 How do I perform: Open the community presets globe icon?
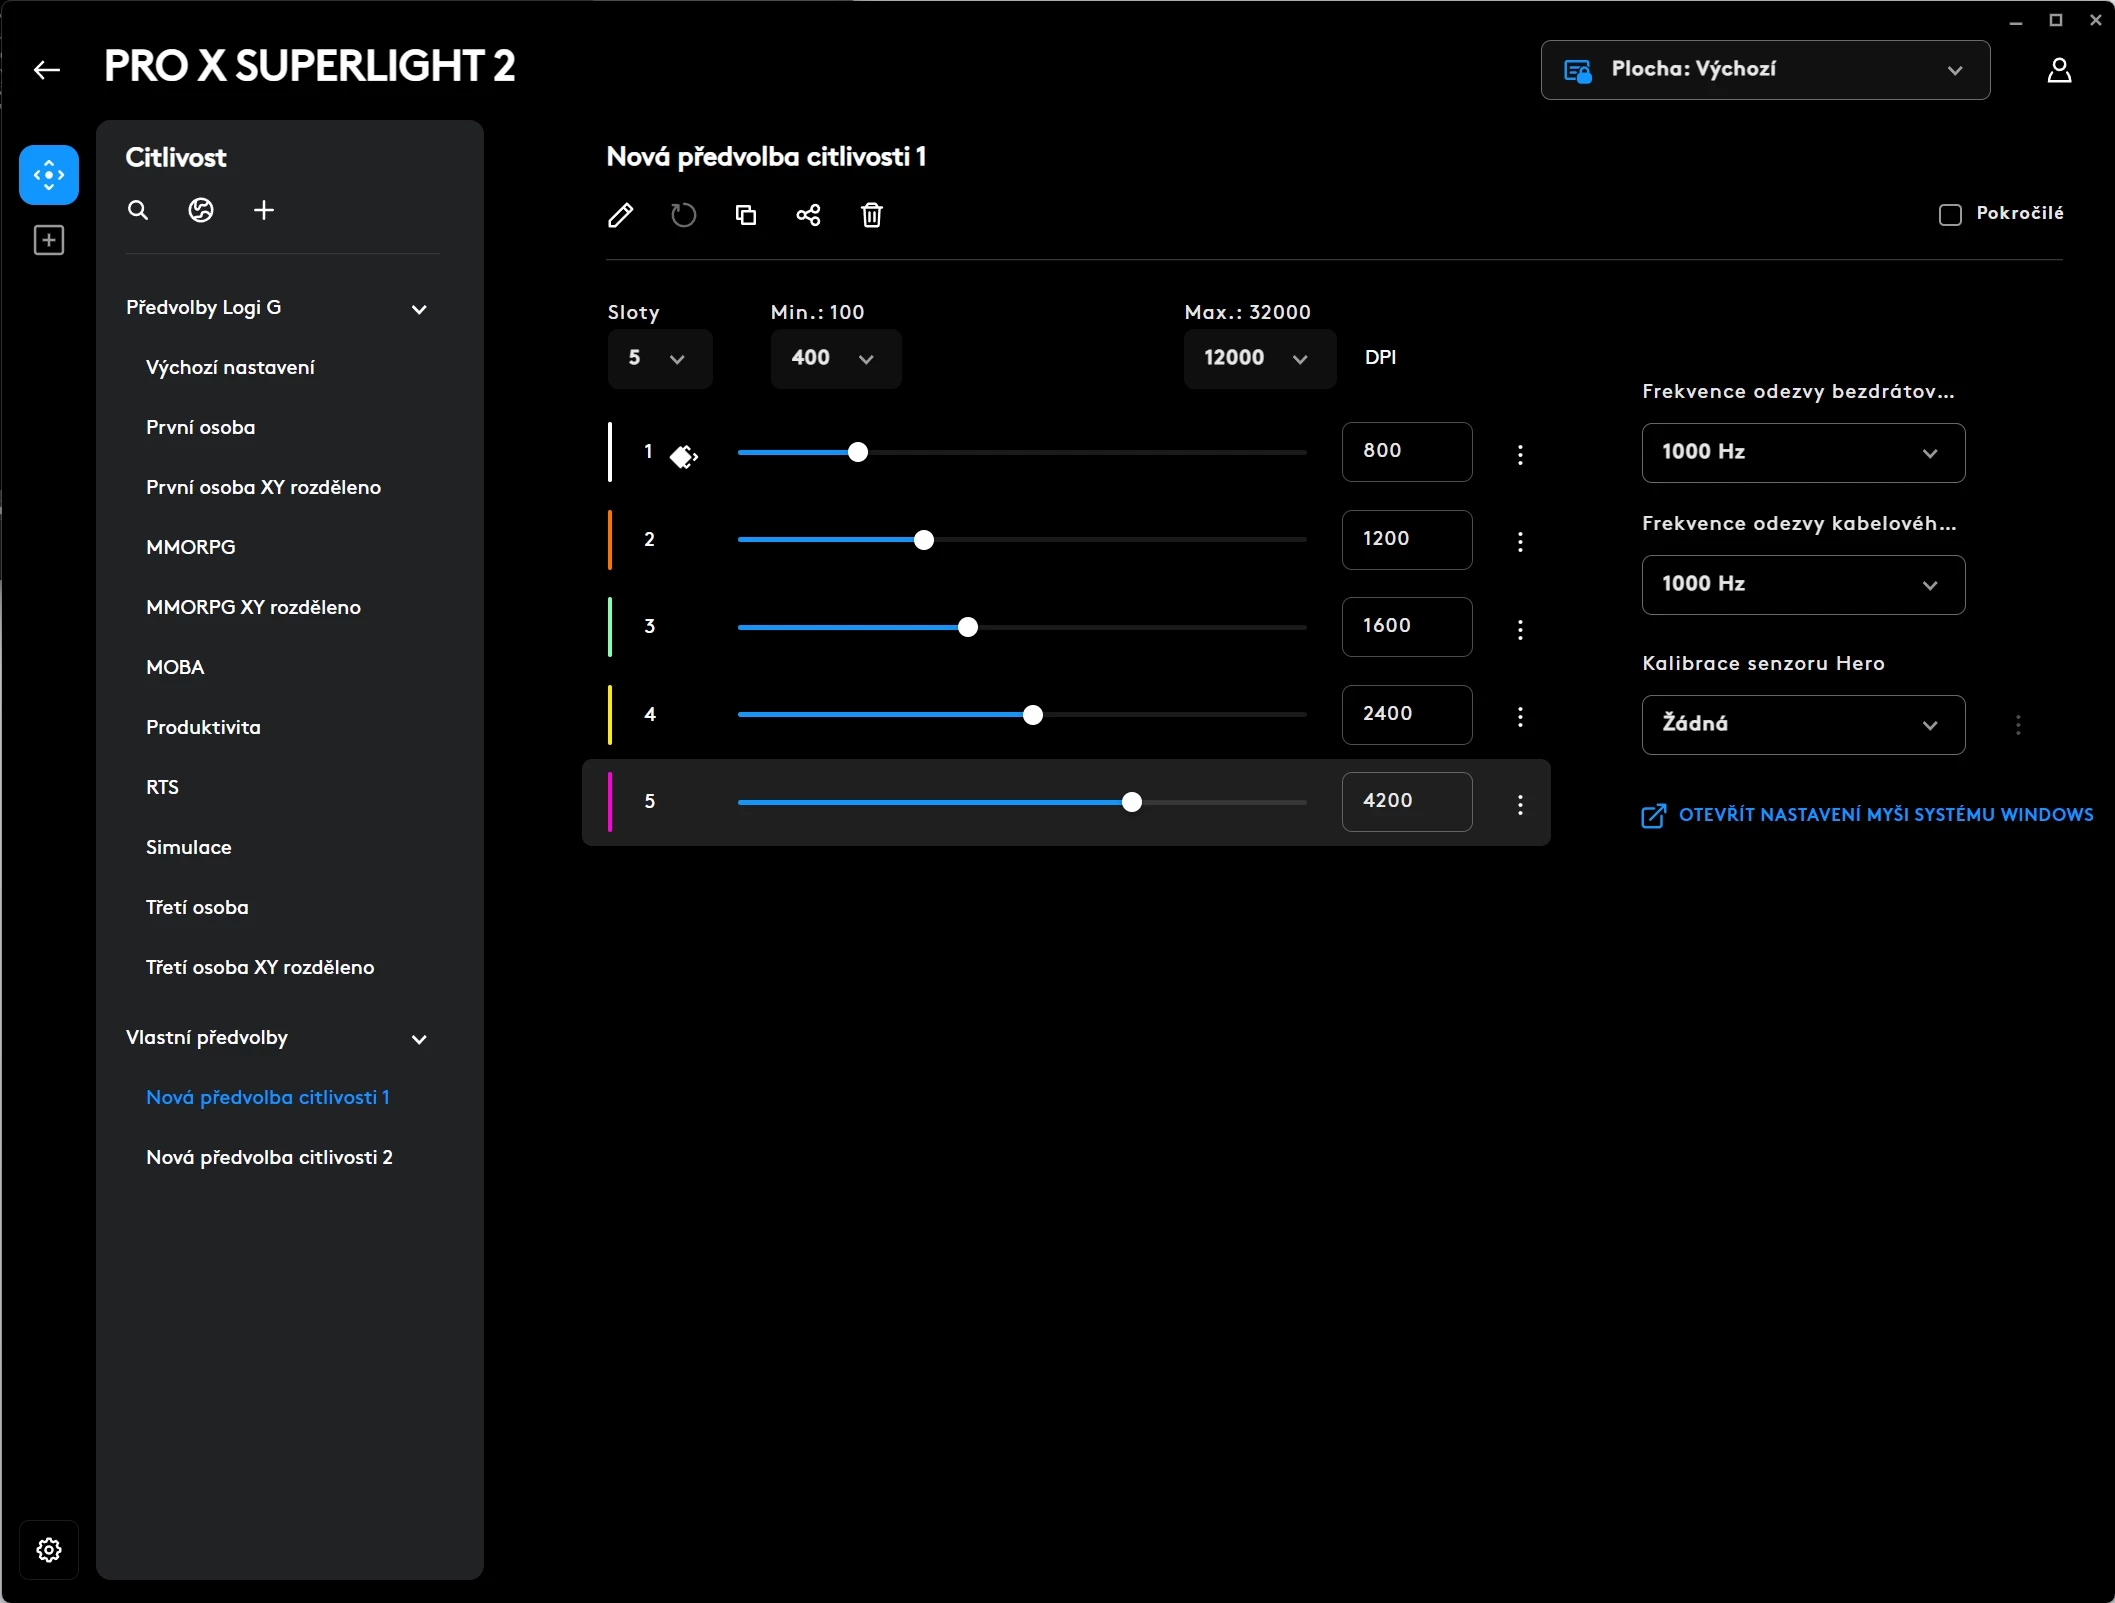point(201,210)
